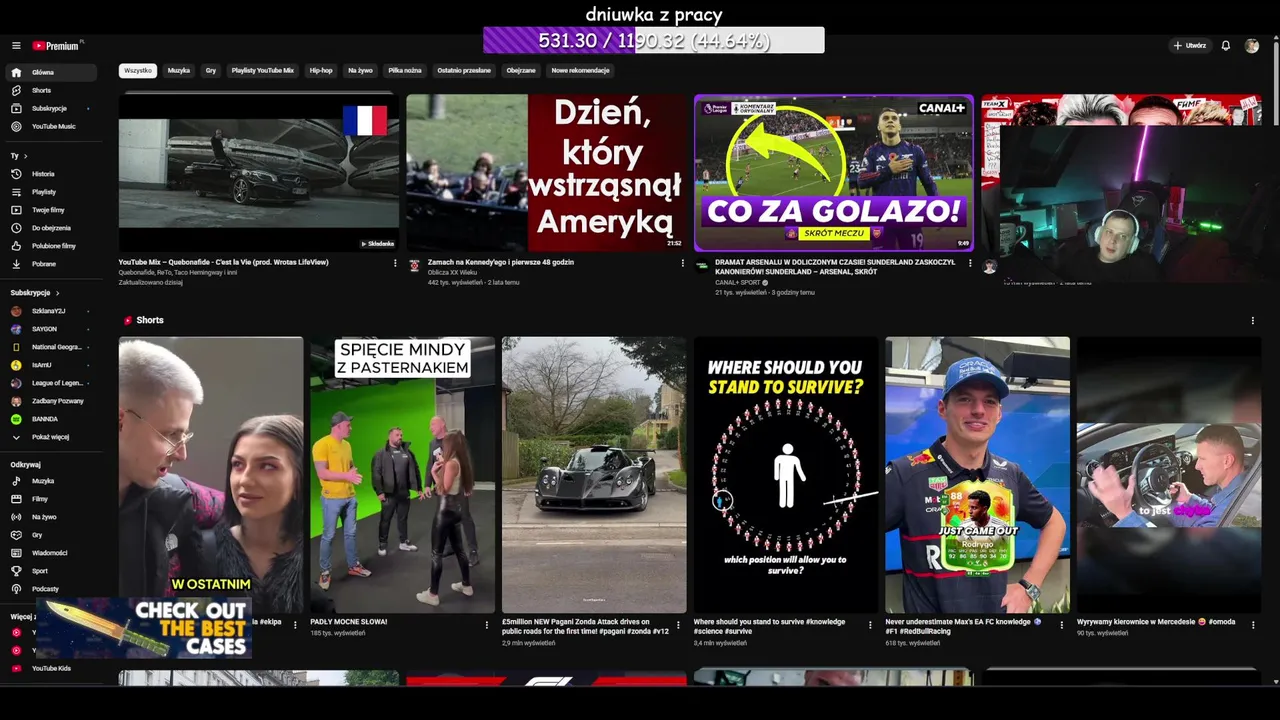
Task: Open Shorts from the sidebar
Action: point(52,90)
